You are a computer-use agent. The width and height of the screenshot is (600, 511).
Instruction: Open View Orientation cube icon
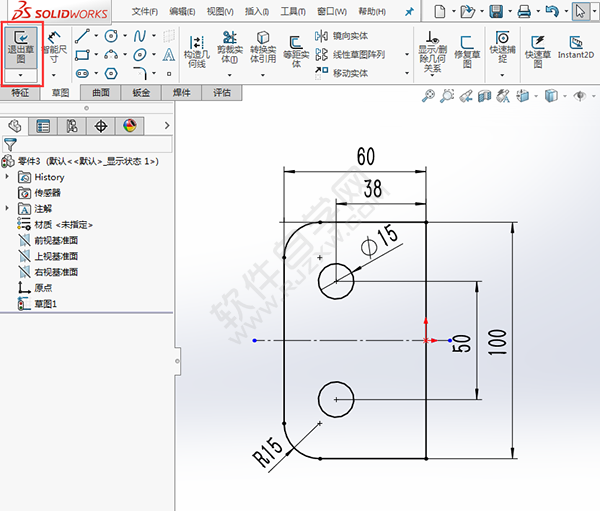click(523, 96)
